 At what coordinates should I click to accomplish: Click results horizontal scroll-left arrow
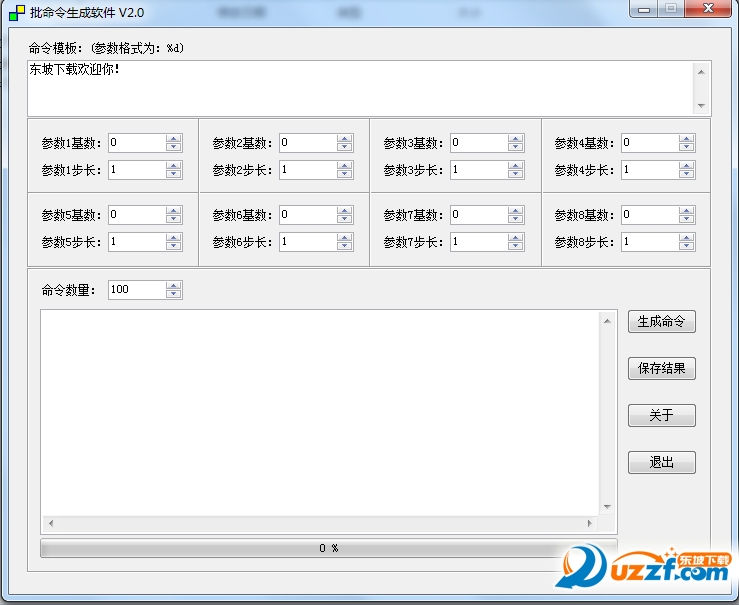[51, 523]
